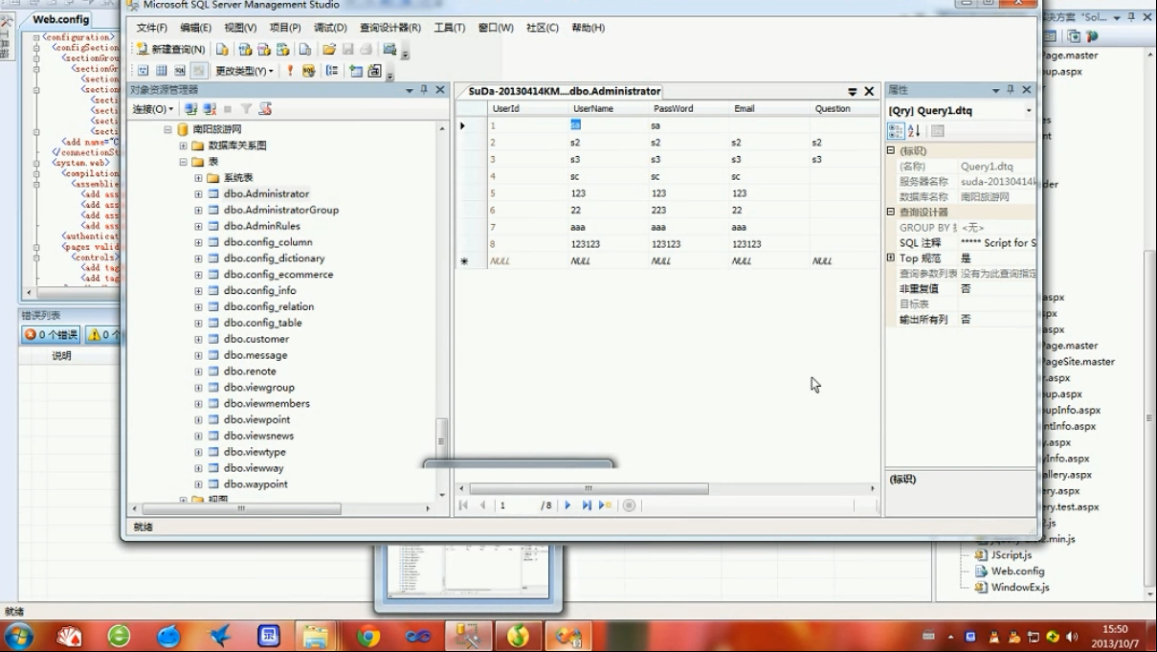This screenshot has width=1157, height=652.
Task: Close the dbo.Administrator document tab
Action: tap(869, 91)
